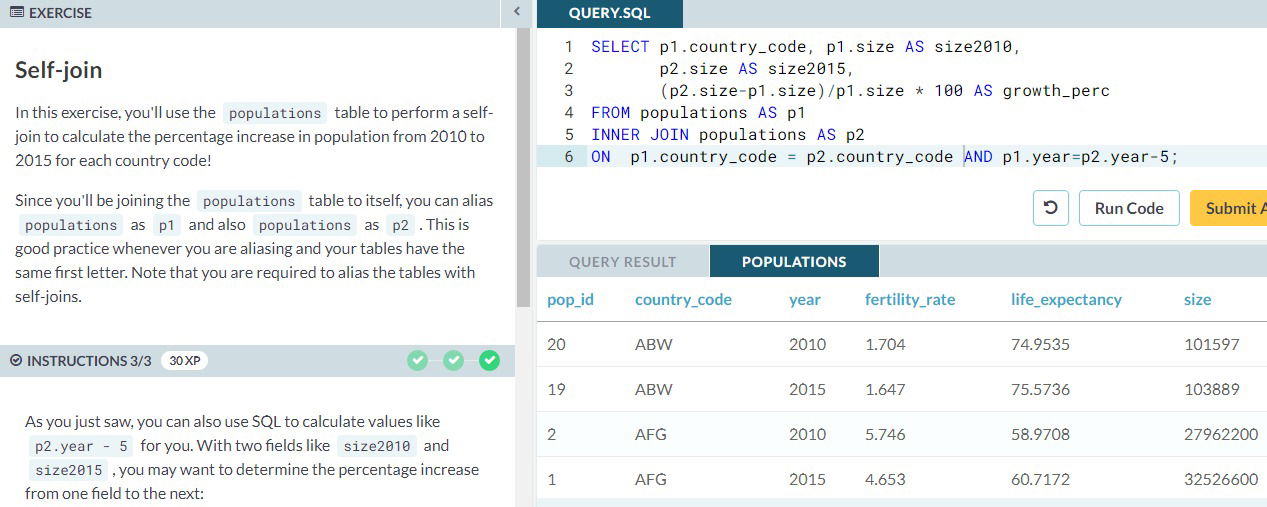Click the life_expectancy column header
The height and width of the screenshot is (507, 1267).
pos(1066,299)
